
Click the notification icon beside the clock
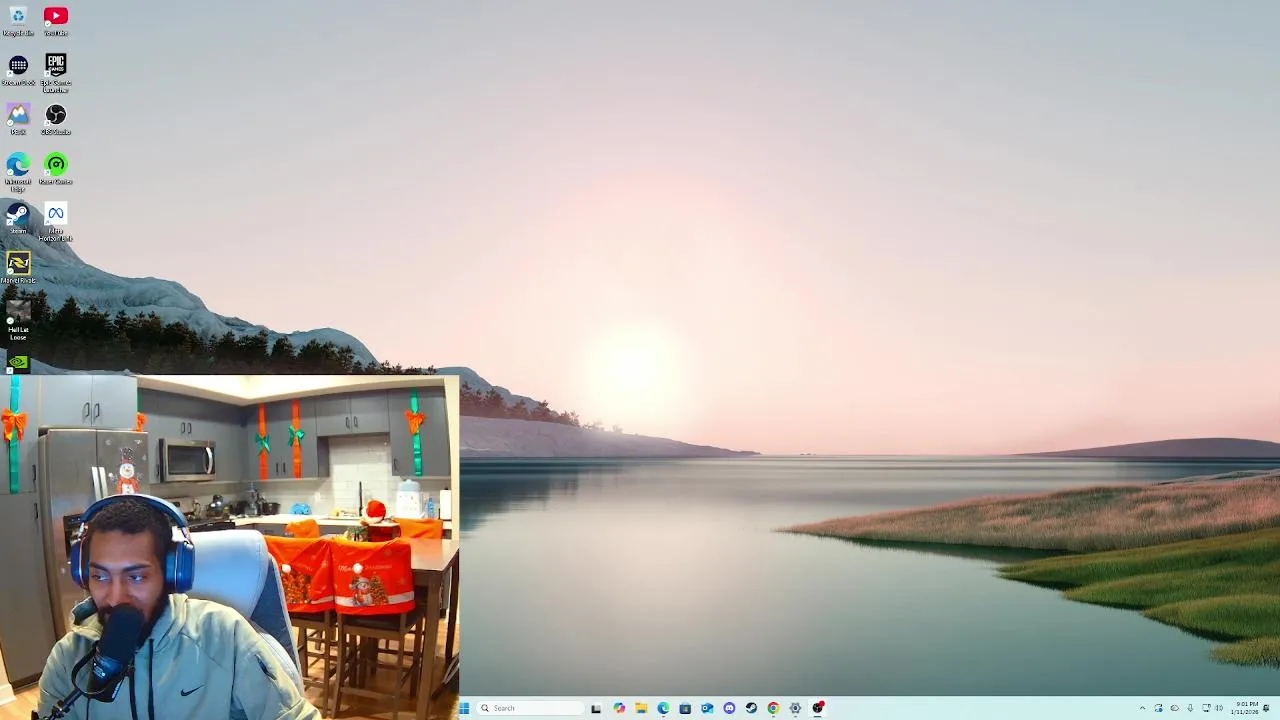pyautogui.click(x=1266, y=708)
